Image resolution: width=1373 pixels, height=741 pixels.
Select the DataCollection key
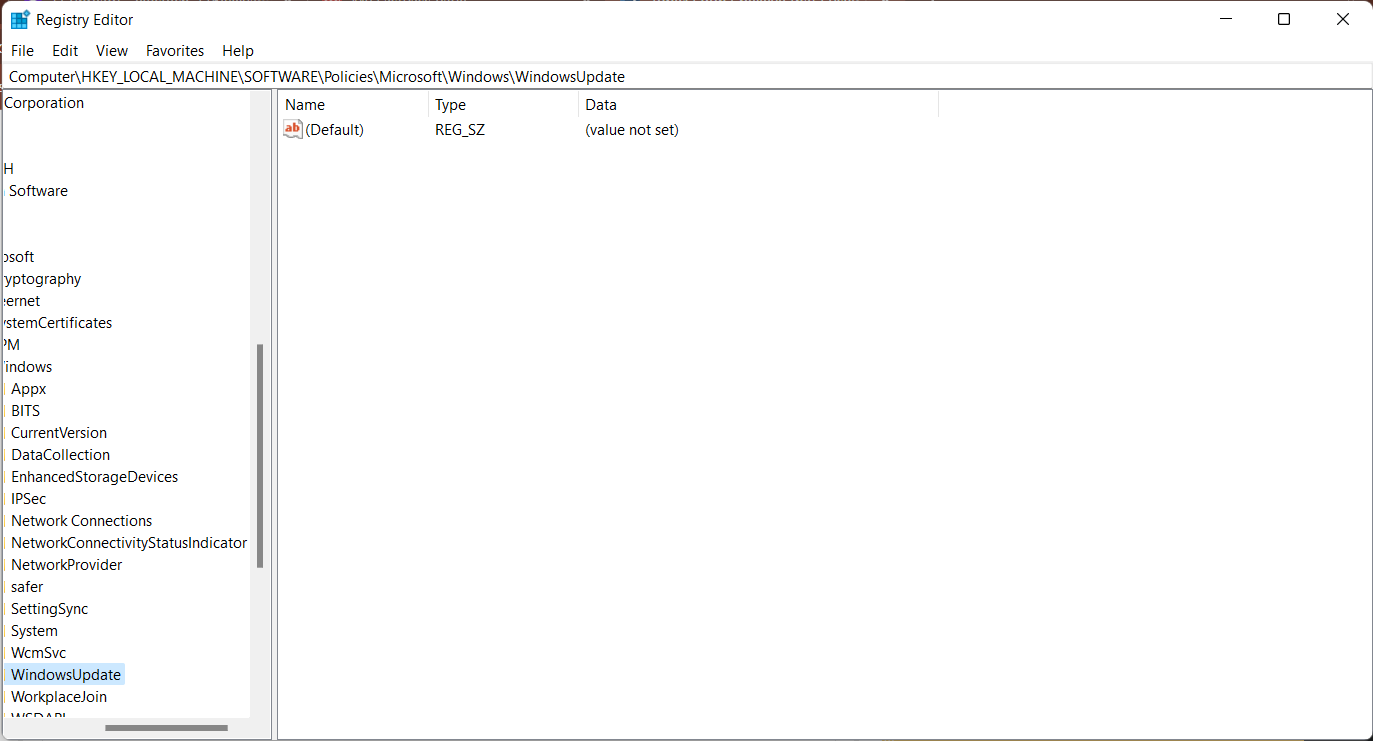(61, 455)
